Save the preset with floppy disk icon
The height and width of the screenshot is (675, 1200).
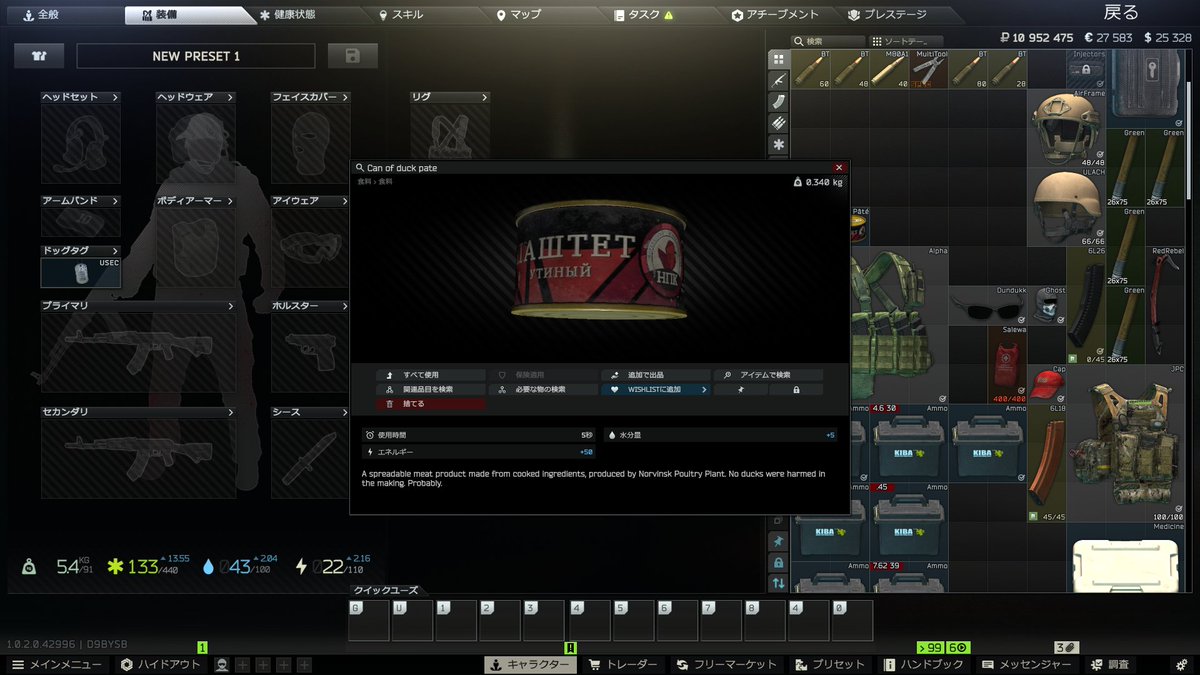tap(352, 56)
